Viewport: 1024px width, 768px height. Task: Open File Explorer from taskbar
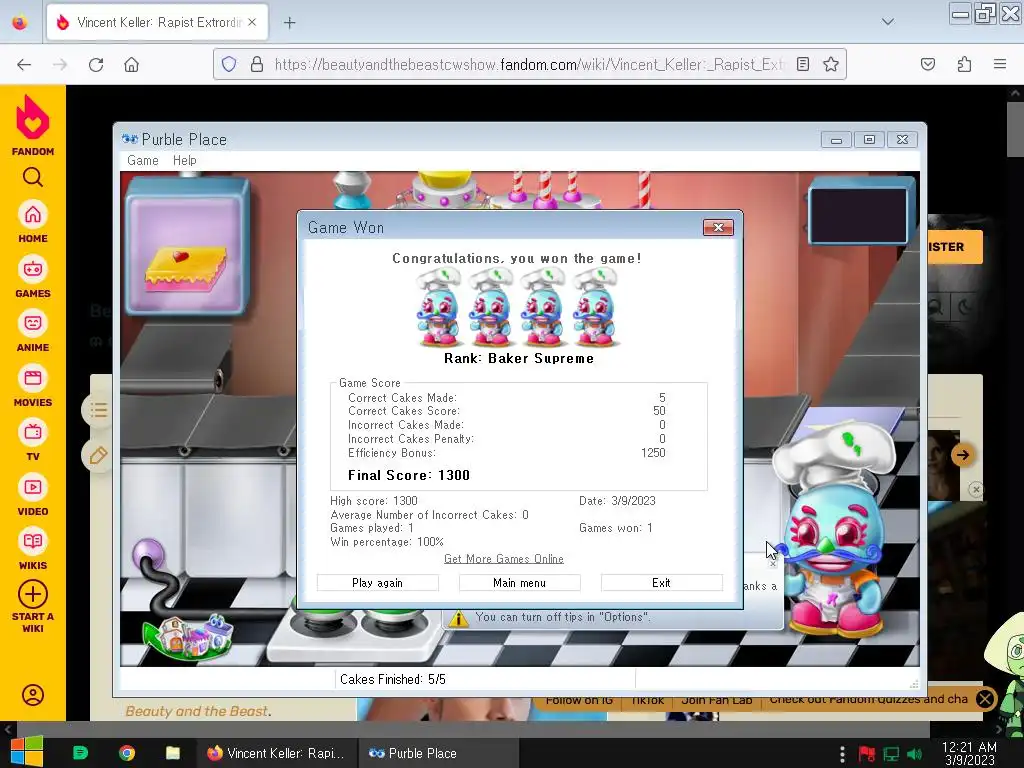pos(173,753)
